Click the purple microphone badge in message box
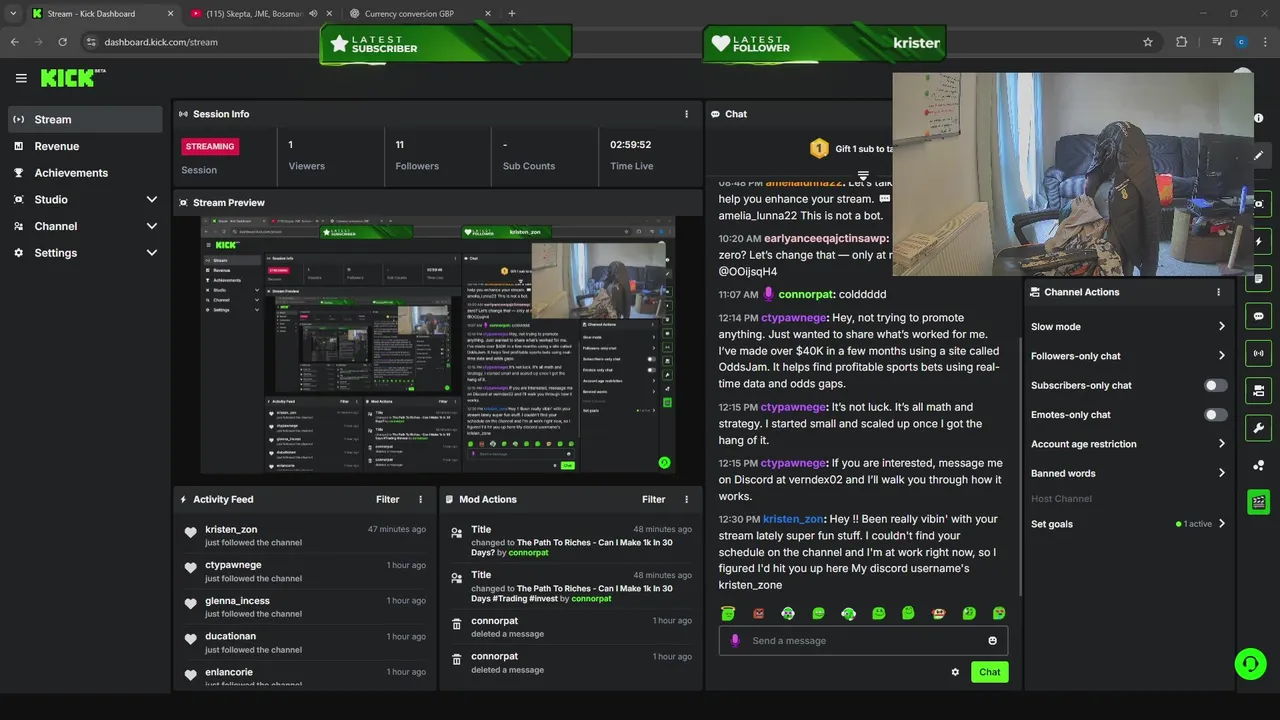Viewport: 1280px width, 720px height. (735, 641)
